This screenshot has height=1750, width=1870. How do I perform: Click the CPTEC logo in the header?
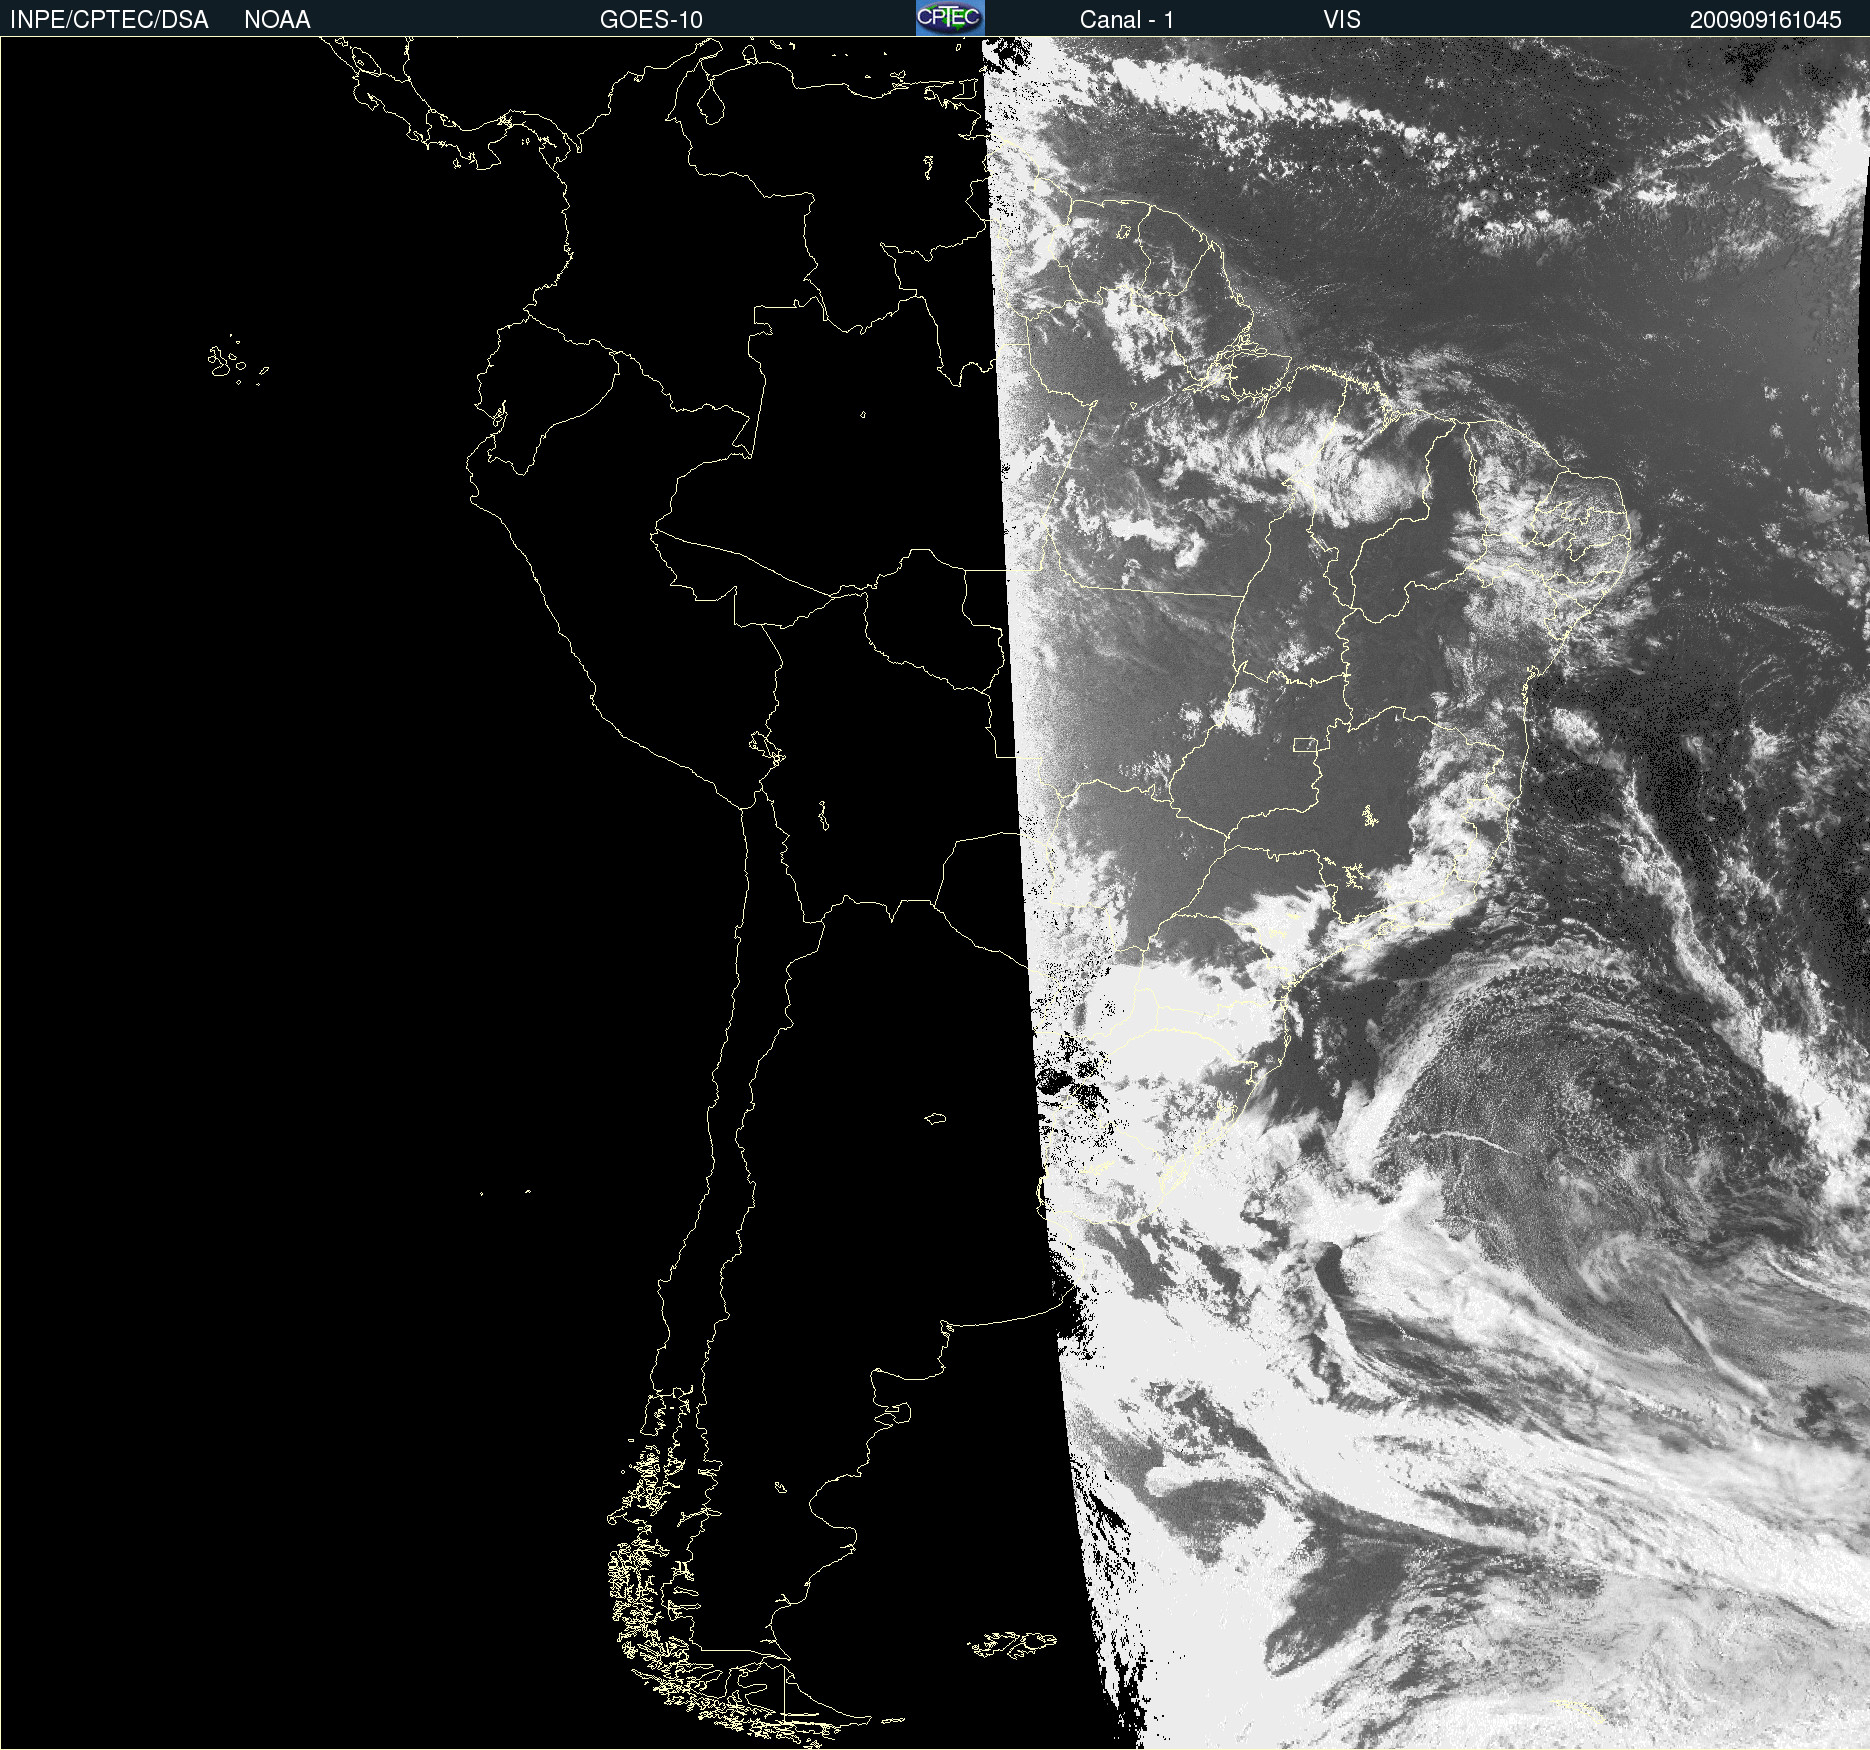pos(950,18)
